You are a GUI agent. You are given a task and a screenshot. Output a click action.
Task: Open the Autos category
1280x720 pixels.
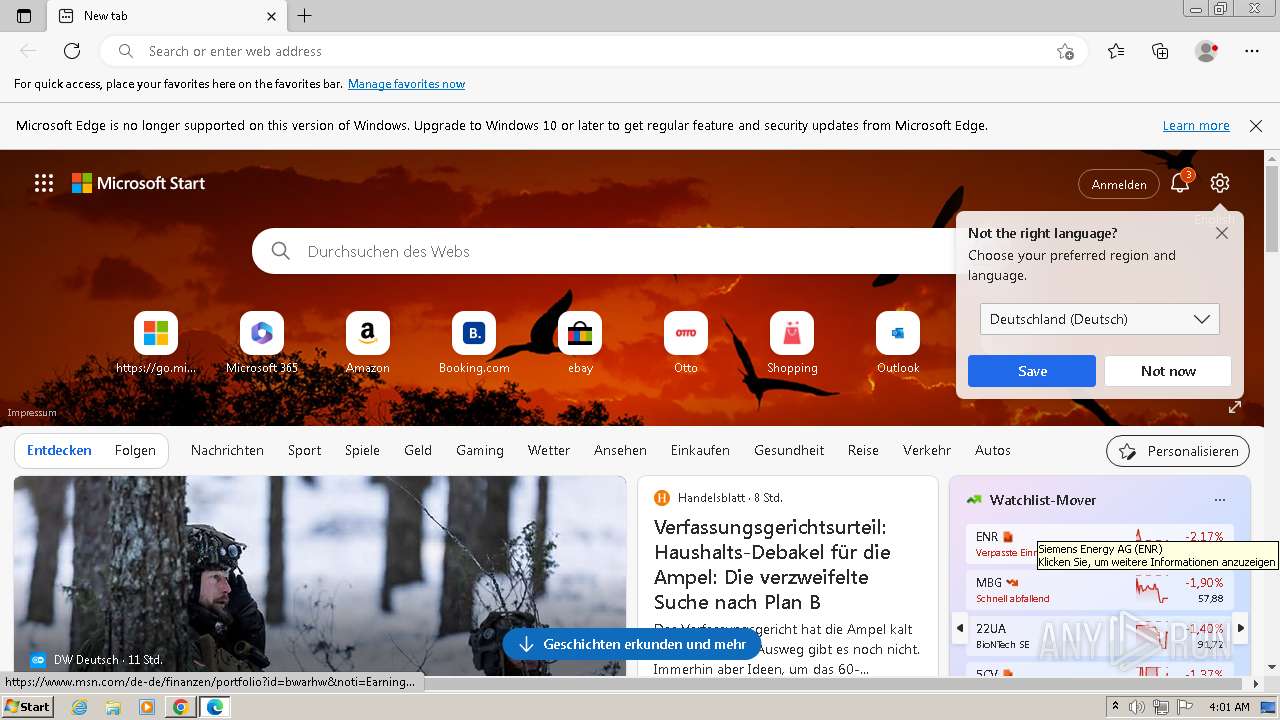click(993, 451)
